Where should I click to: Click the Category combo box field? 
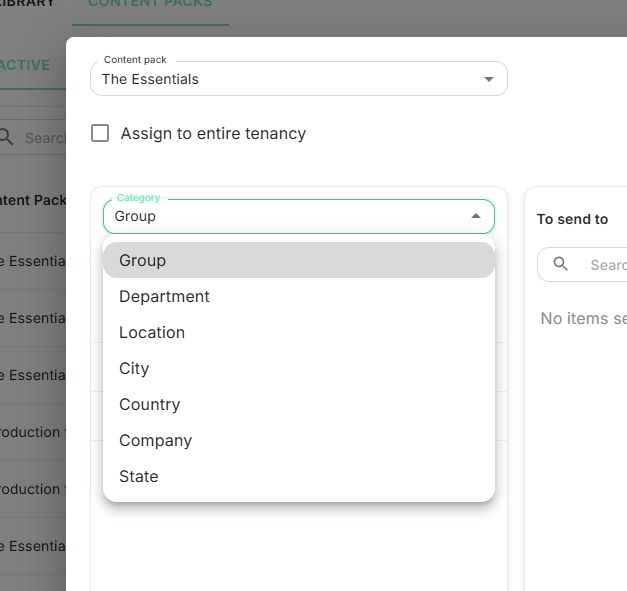(x=285, y=216)
